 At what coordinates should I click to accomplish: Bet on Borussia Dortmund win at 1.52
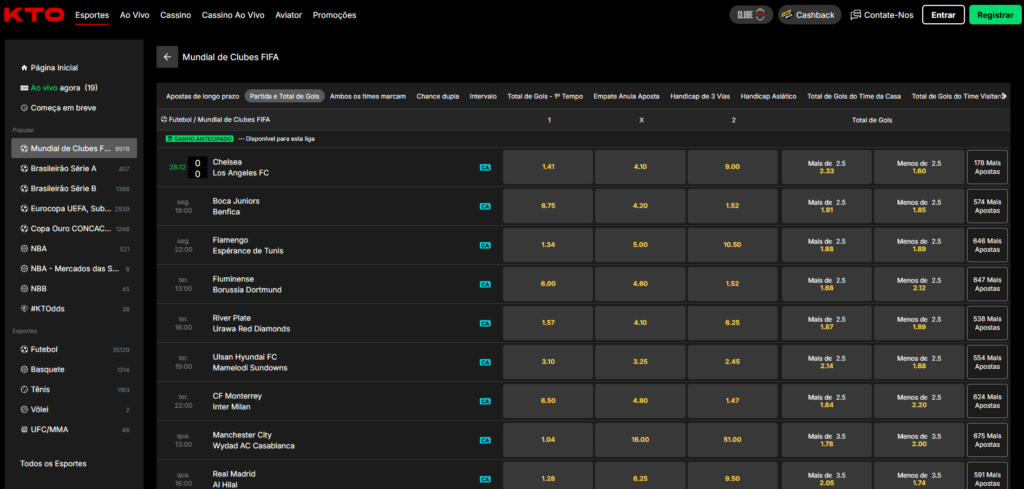click(733, 284)
